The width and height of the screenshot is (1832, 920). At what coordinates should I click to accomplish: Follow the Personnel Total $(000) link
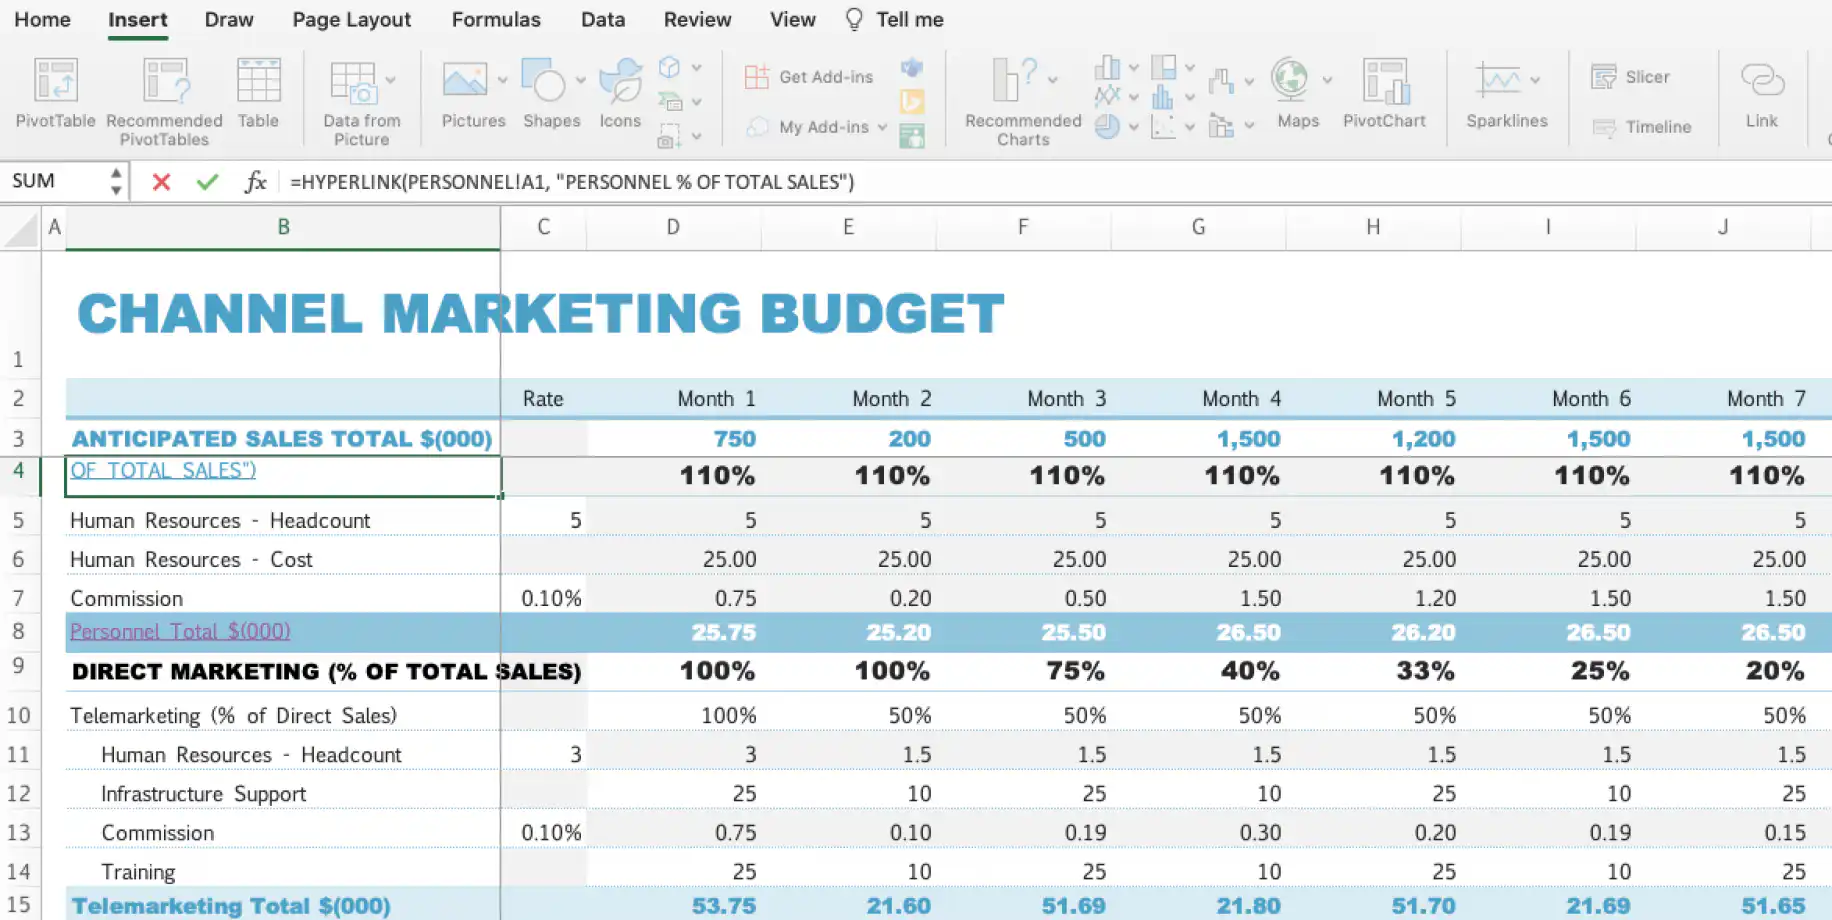coord(180,632)
